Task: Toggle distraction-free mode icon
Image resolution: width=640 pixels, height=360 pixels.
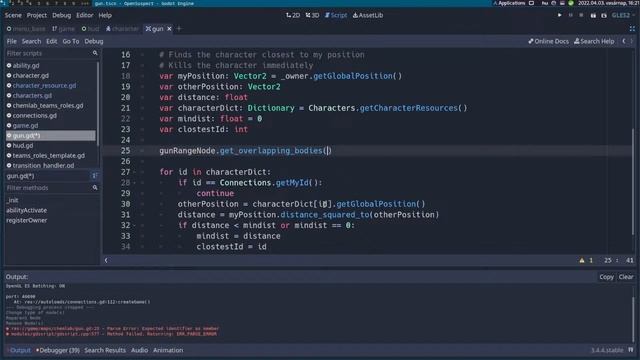Action: click(x=632, y=29)
